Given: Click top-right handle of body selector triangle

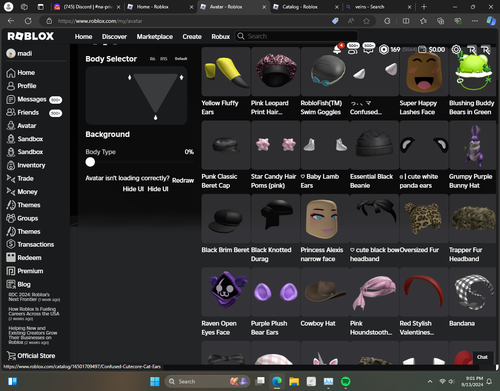Looking at the screenshot, I should 181,77.
